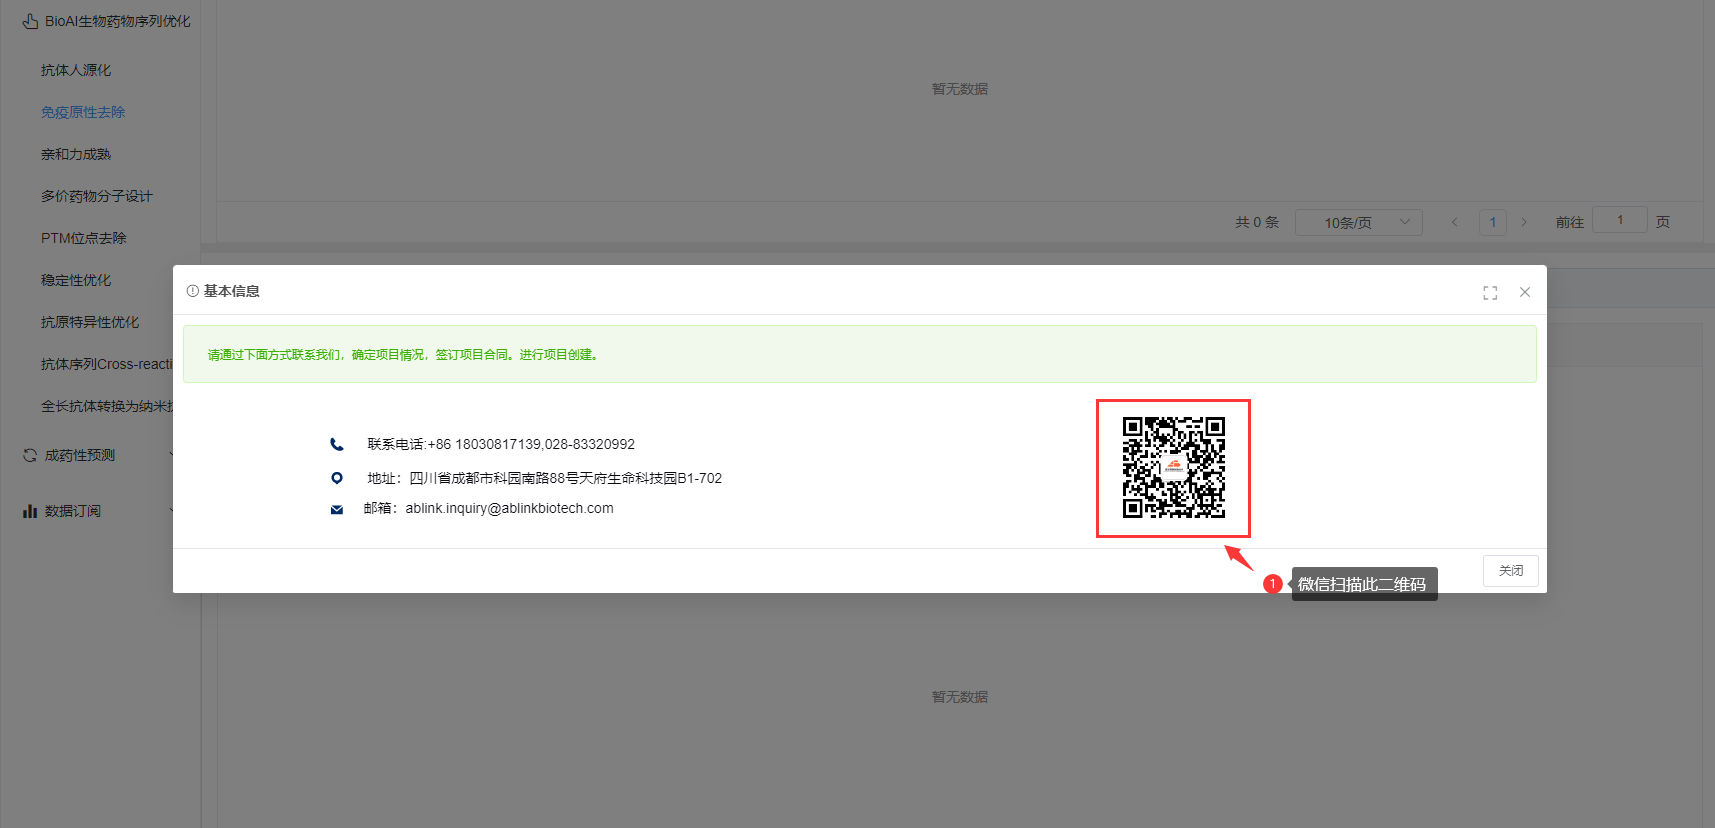1715x828 pixels.
Task: Select 免疫原性去除 in the sidebar
Action: tap(83, 112)
